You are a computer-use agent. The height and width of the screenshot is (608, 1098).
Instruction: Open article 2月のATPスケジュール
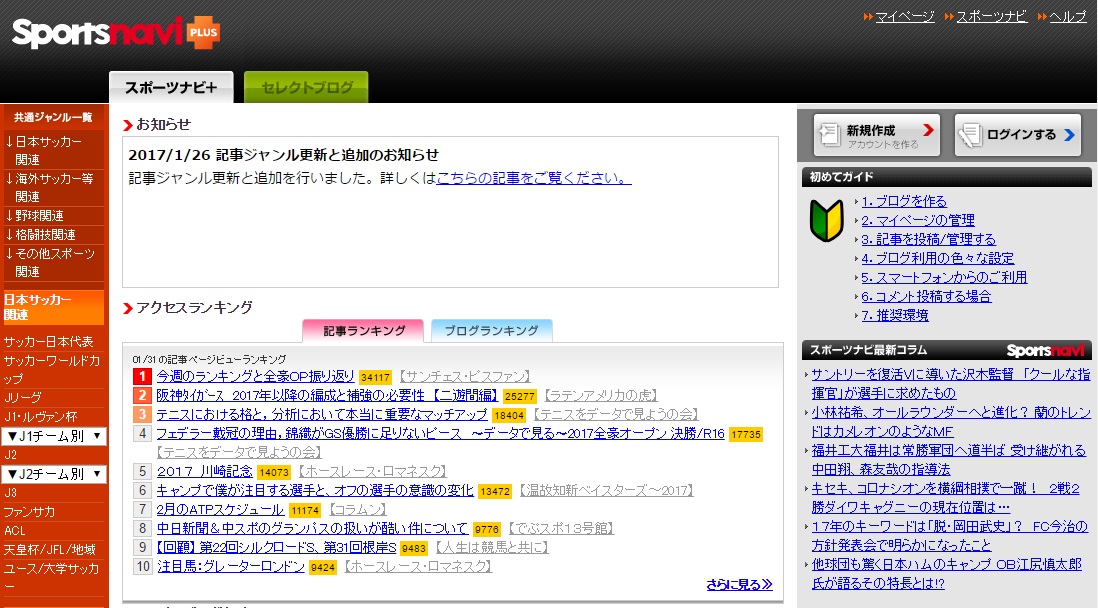pos(220,509)
